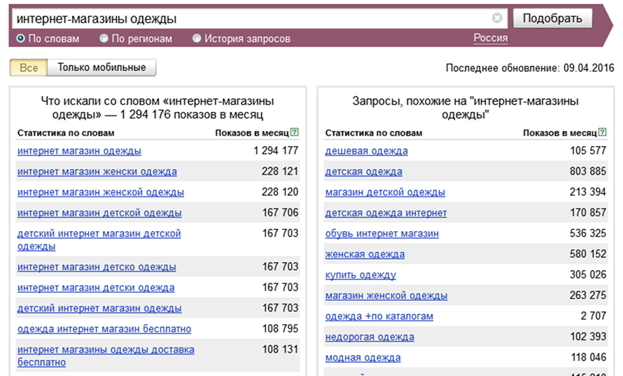Open help icon beside right 'Показов в месяц'
623x376 pixels.
[x=602, y=132]
